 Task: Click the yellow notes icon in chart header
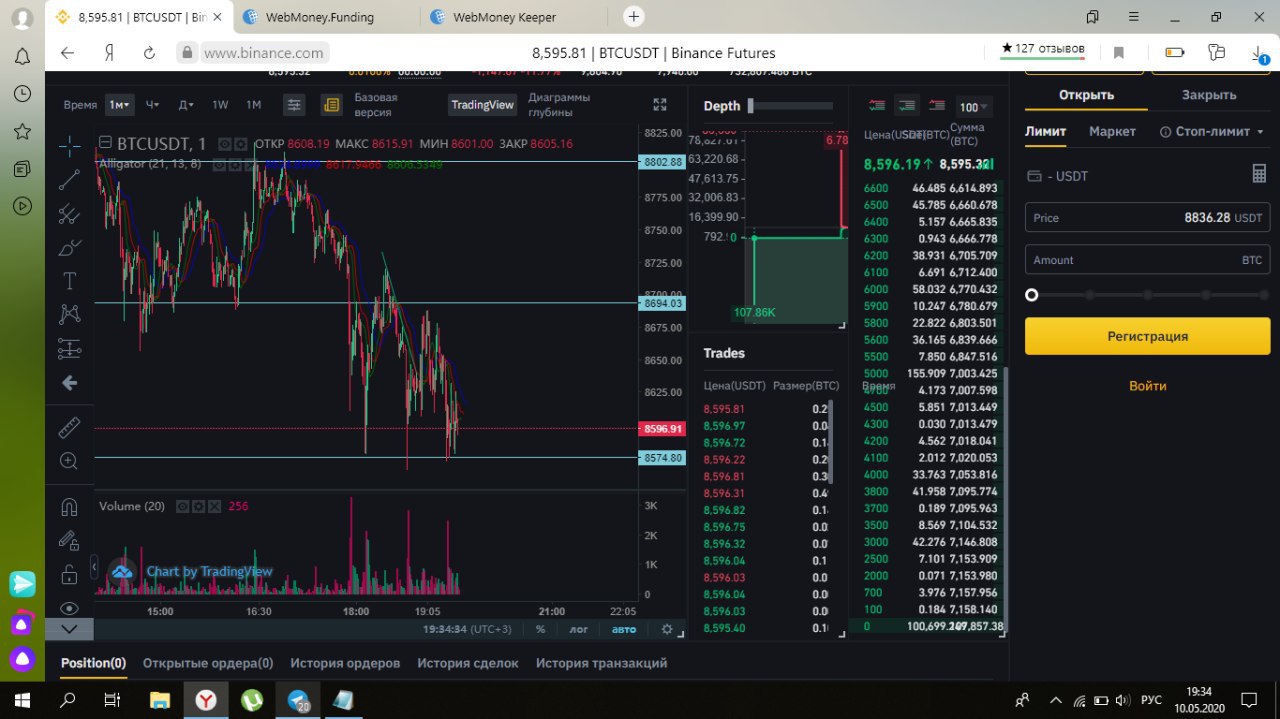click(x=331, y=105)
